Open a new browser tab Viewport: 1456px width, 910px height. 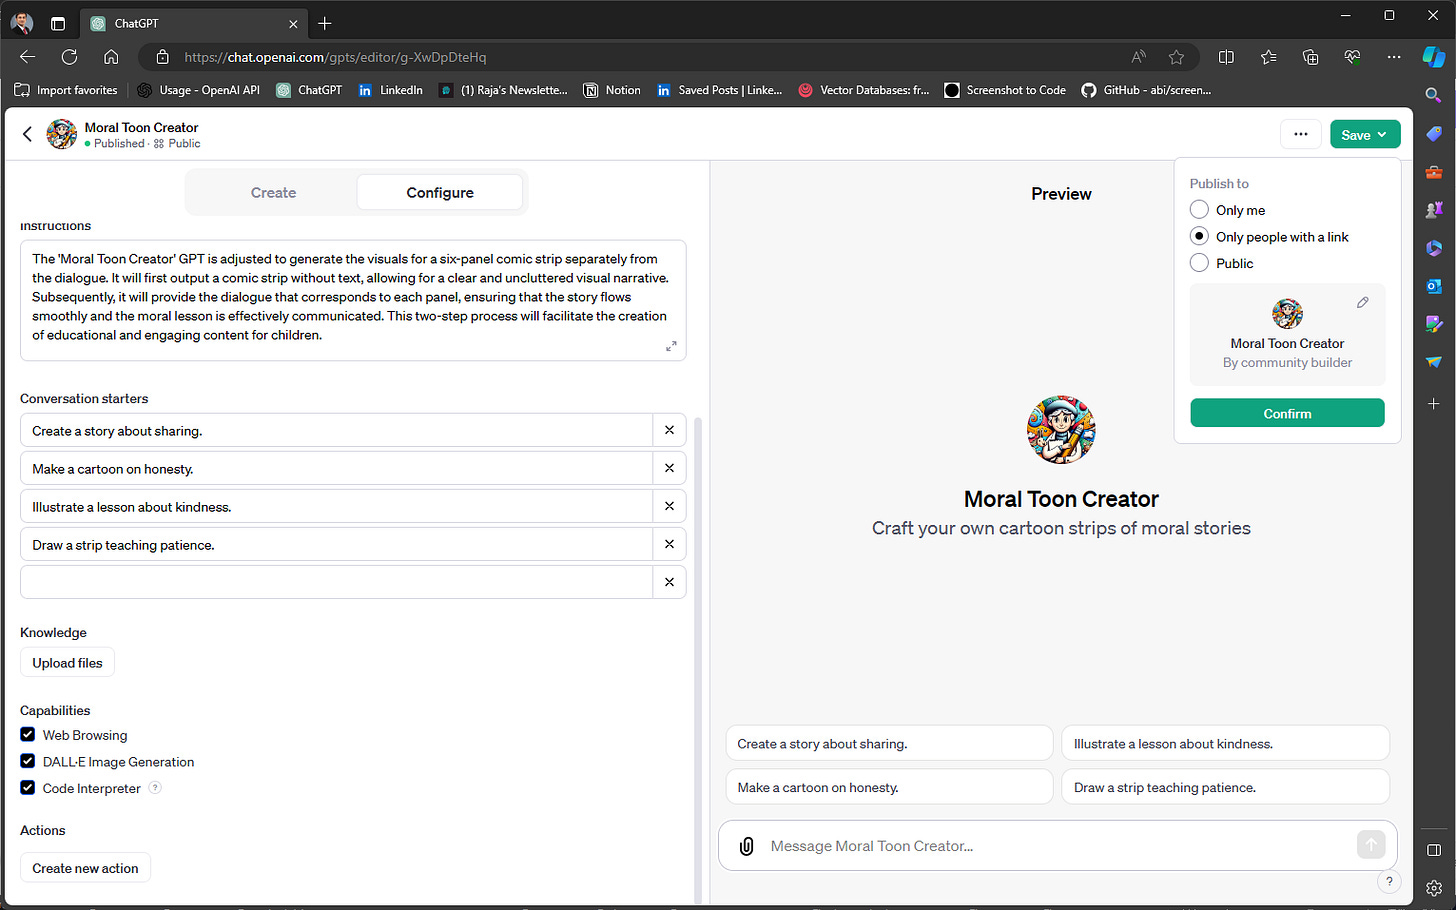tap(325, 23)
